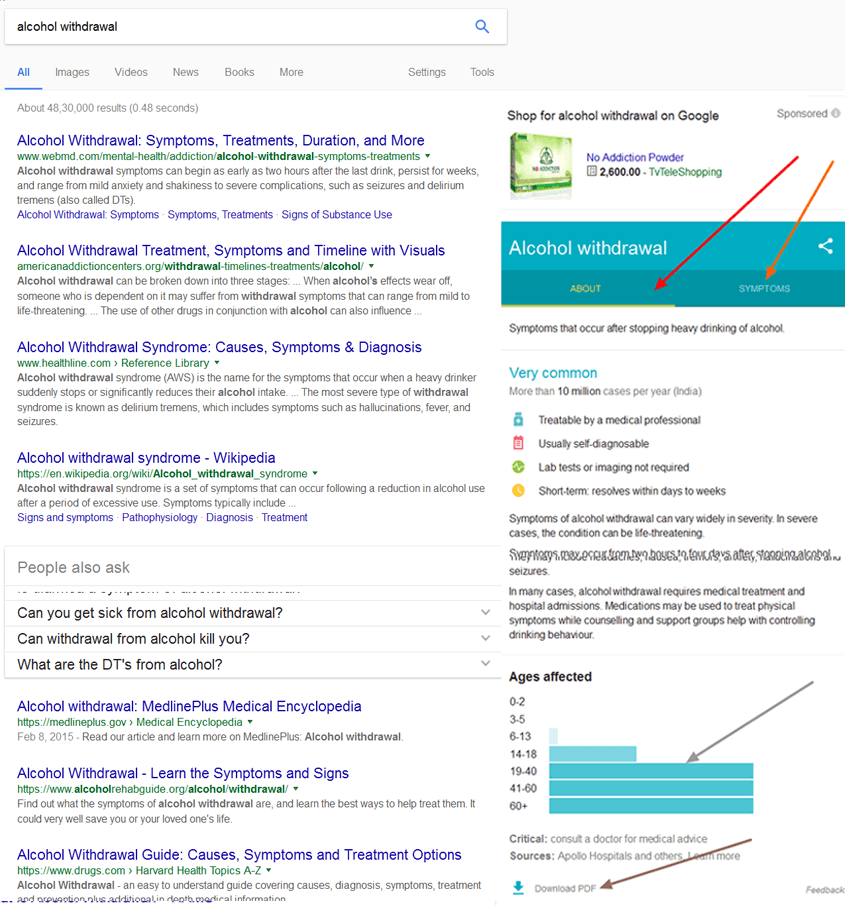Image resolution: width=845 pixels, height=905 pixels.
Task: Click the 'People also ask' heading
Action: [x=73, y=567]
